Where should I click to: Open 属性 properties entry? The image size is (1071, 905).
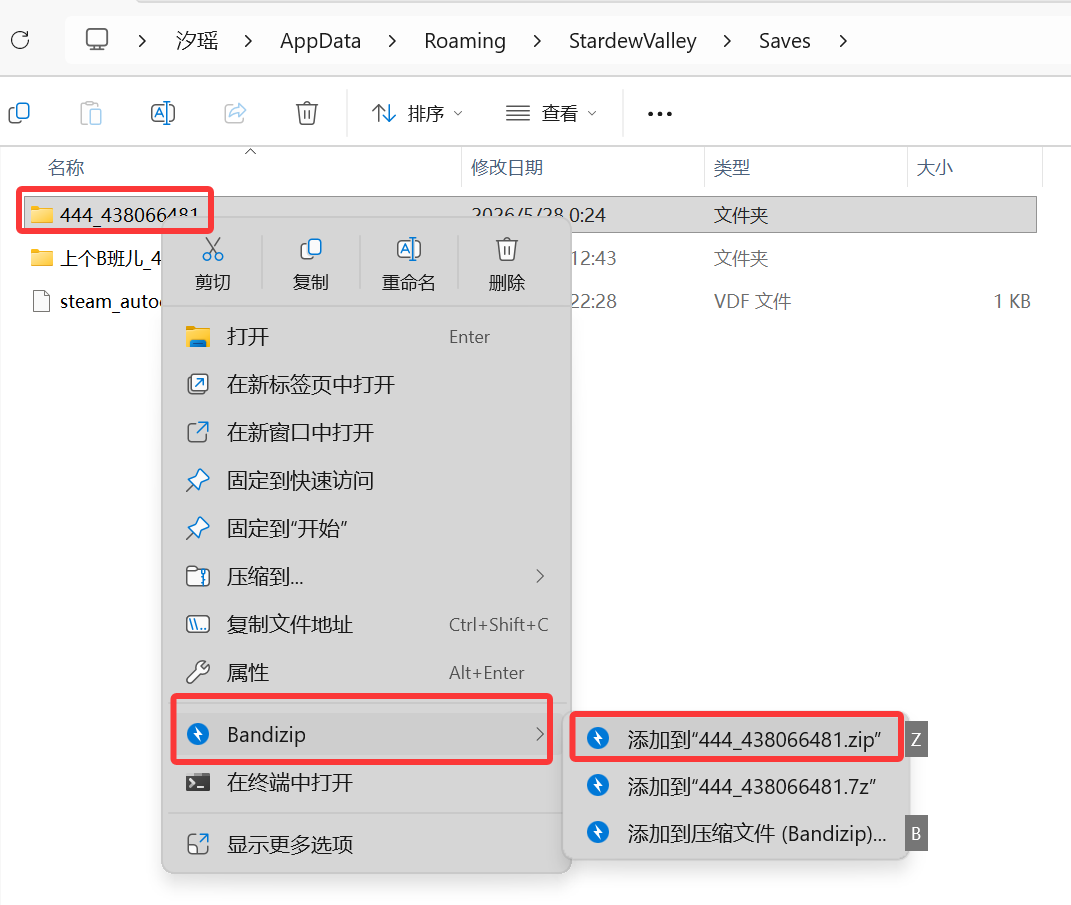point(366,673)
